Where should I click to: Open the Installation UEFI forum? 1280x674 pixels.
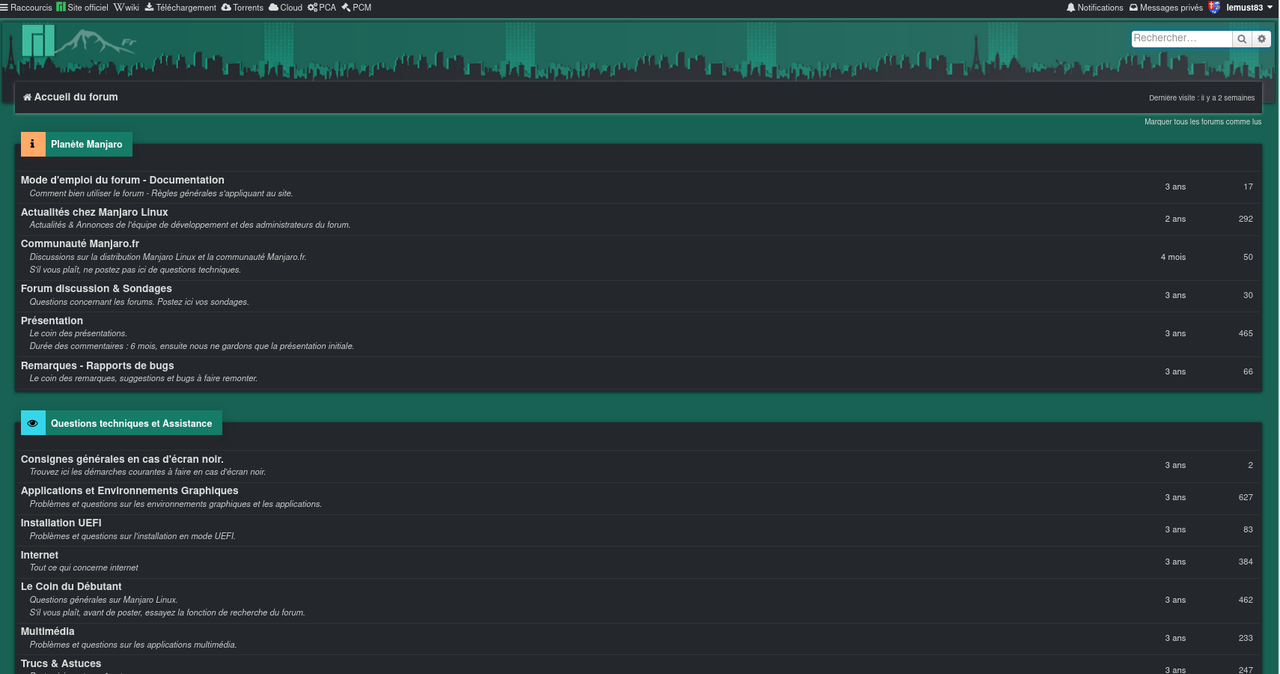[61, 522]
